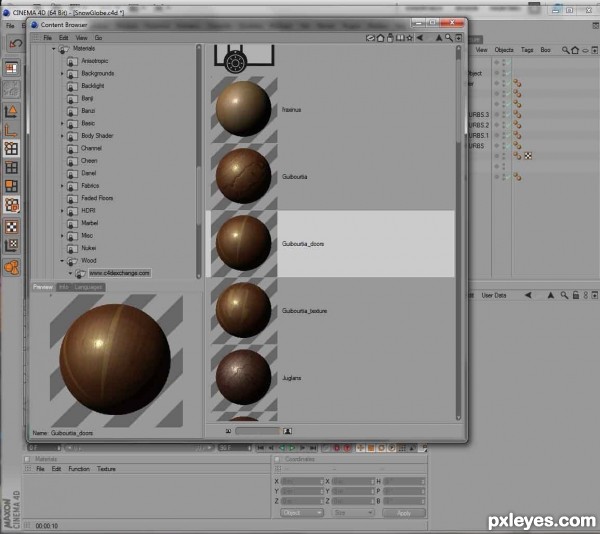Select www.c4dexchange.com tree item
600x534 pixels.
(119, 273)
